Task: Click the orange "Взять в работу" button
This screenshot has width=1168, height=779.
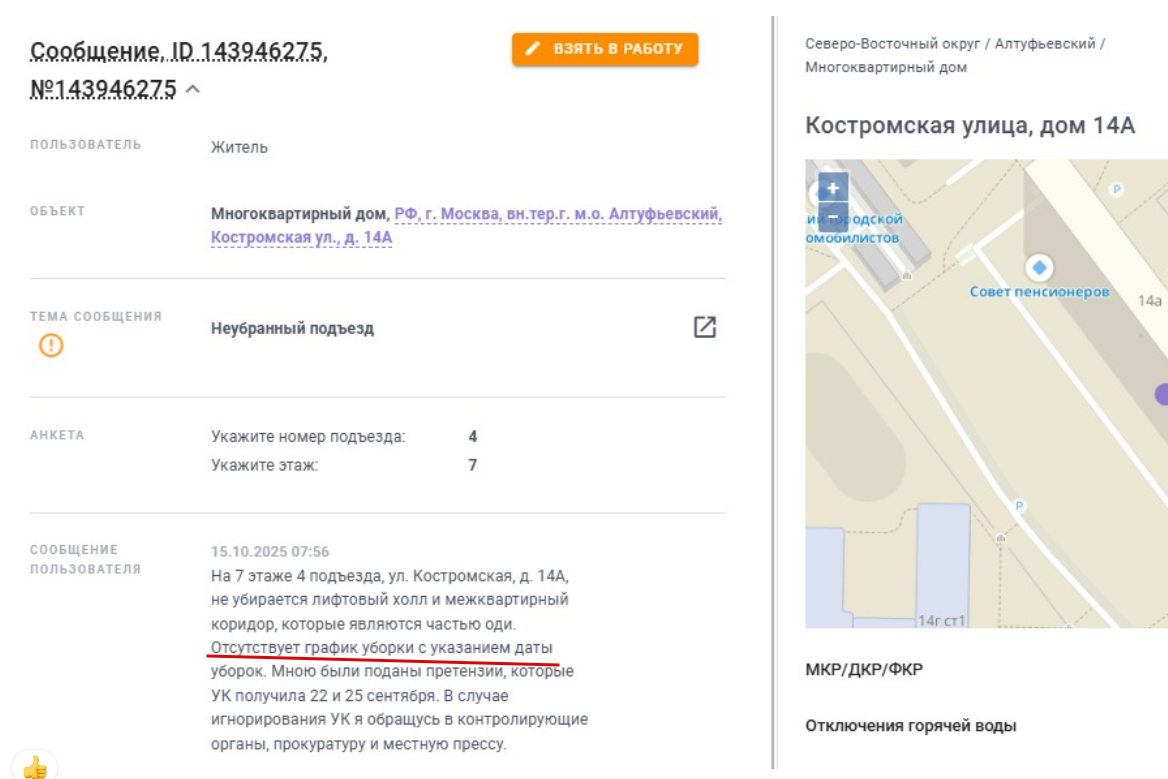Action: (605, 49)
